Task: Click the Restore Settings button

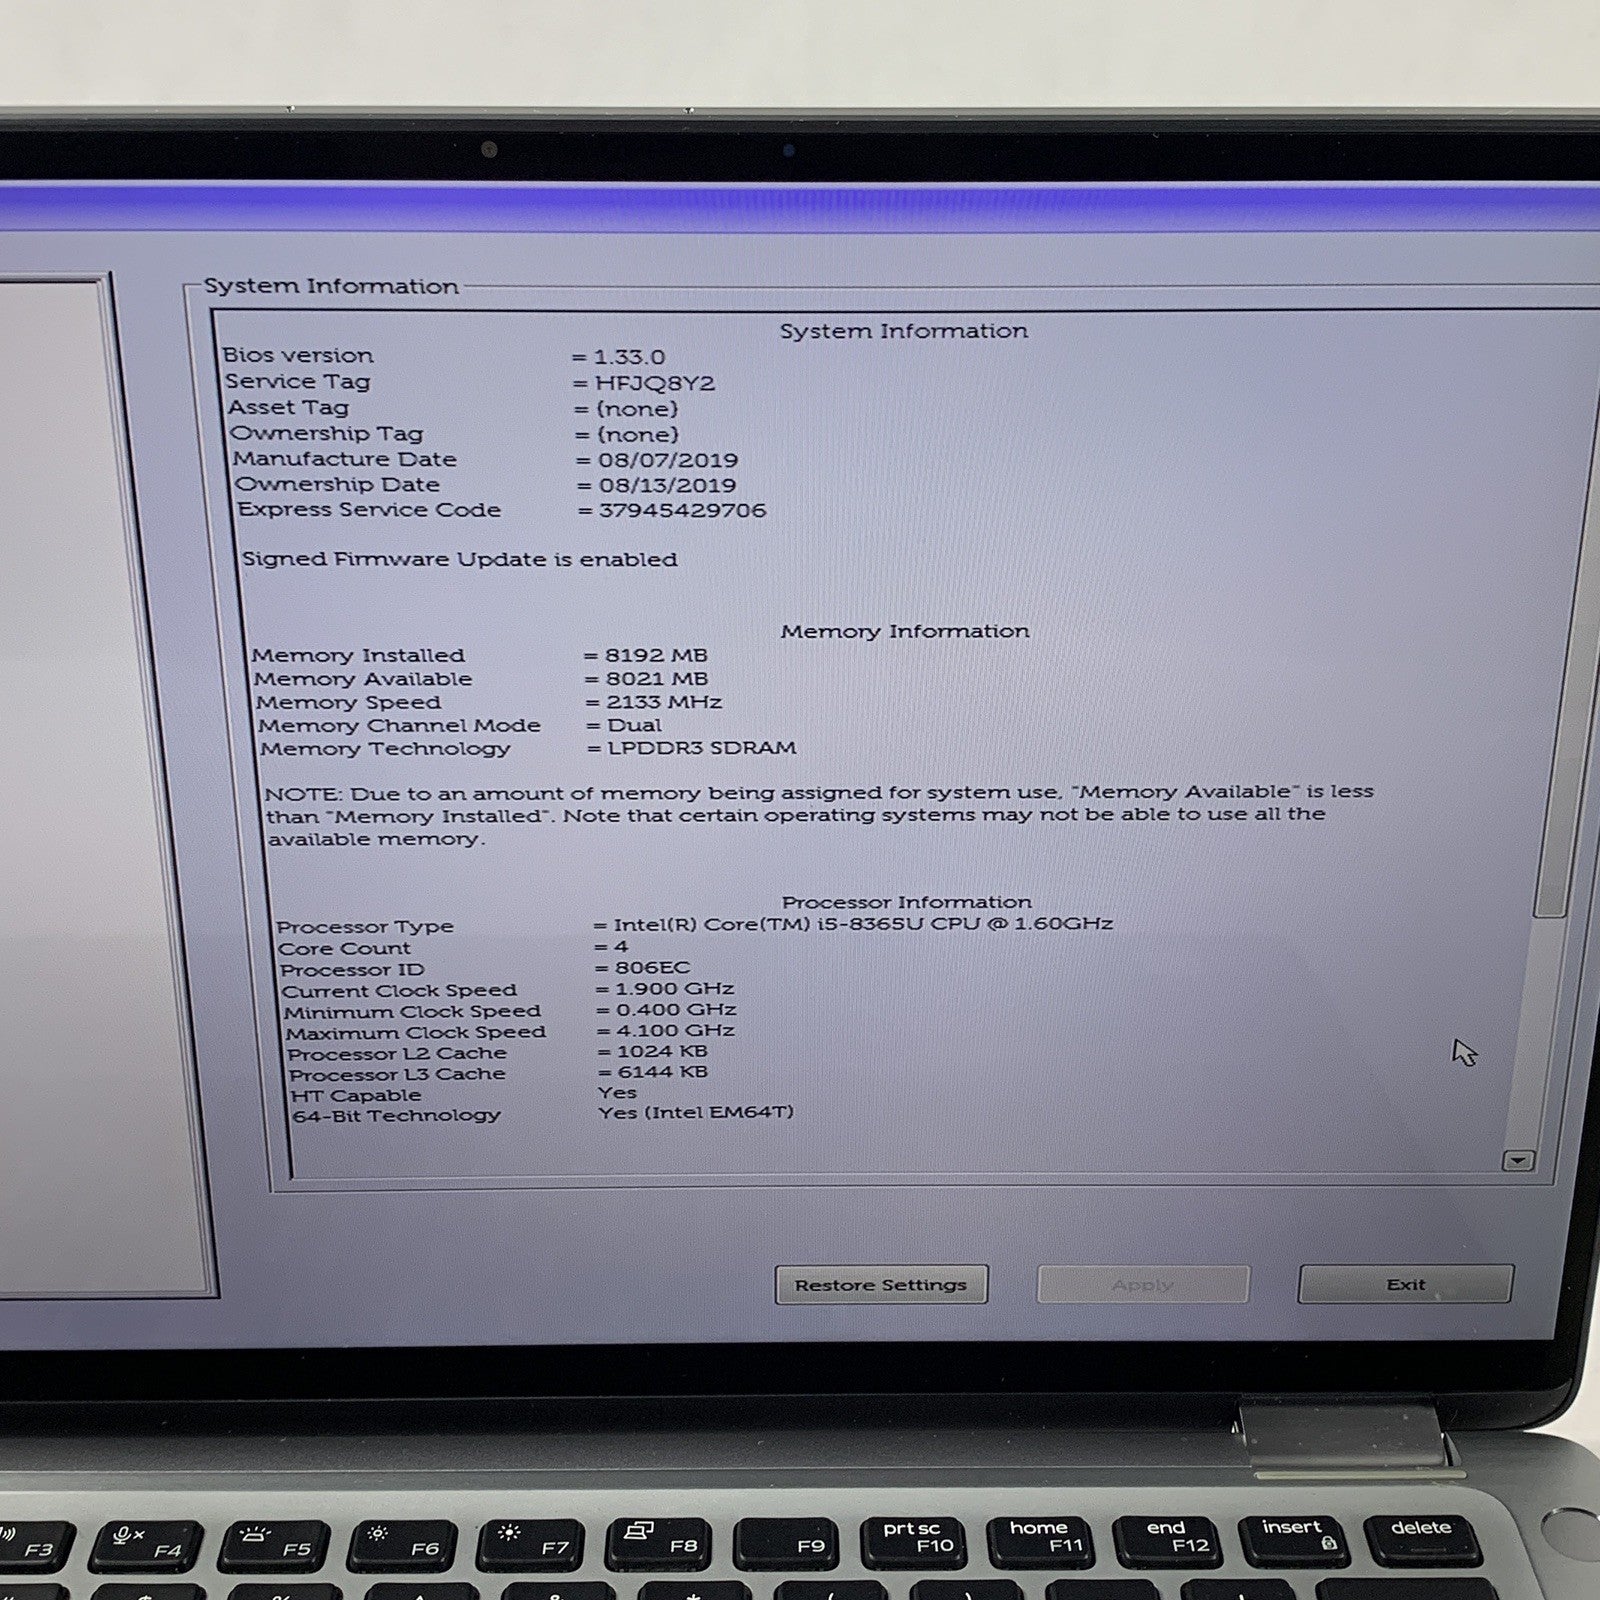Action: pyautogui.click(x=880, y=1285)
